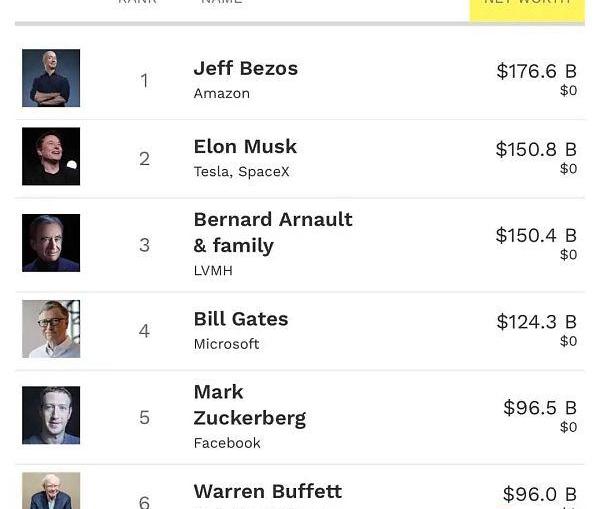Open the Jeff Bezos name link
The height and width of the screenshot is (509, 600).
pyautogui.click(x=246, y=69)
